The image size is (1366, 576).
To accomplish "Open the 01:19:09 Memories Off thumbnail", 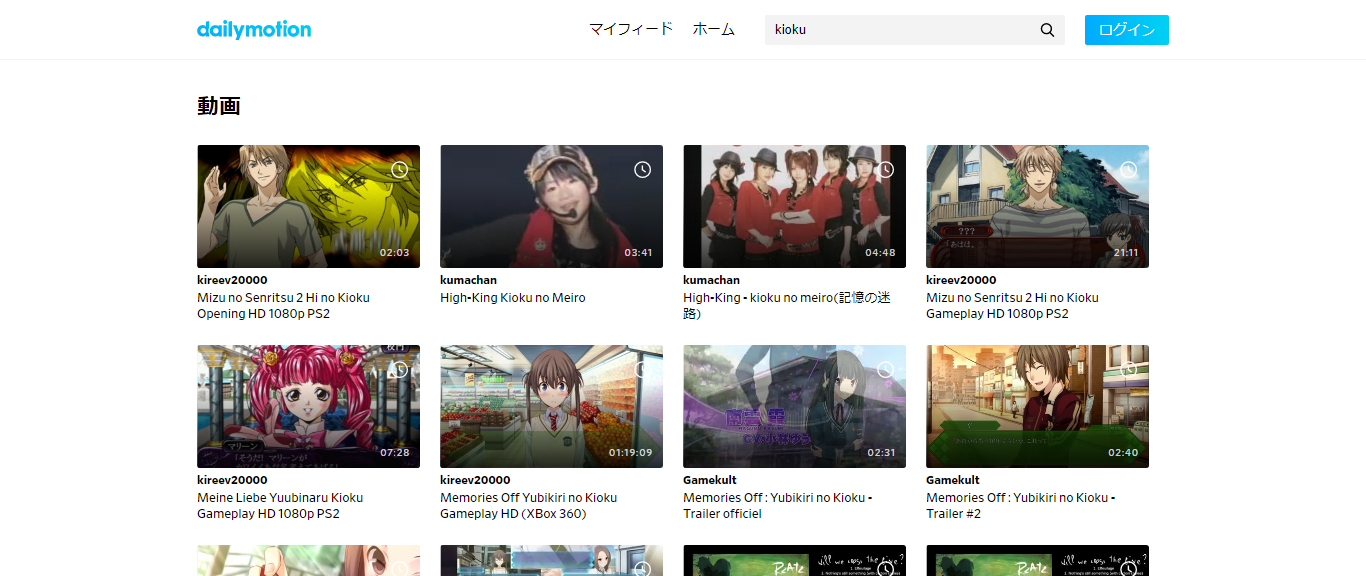I will tap(551, 406).
